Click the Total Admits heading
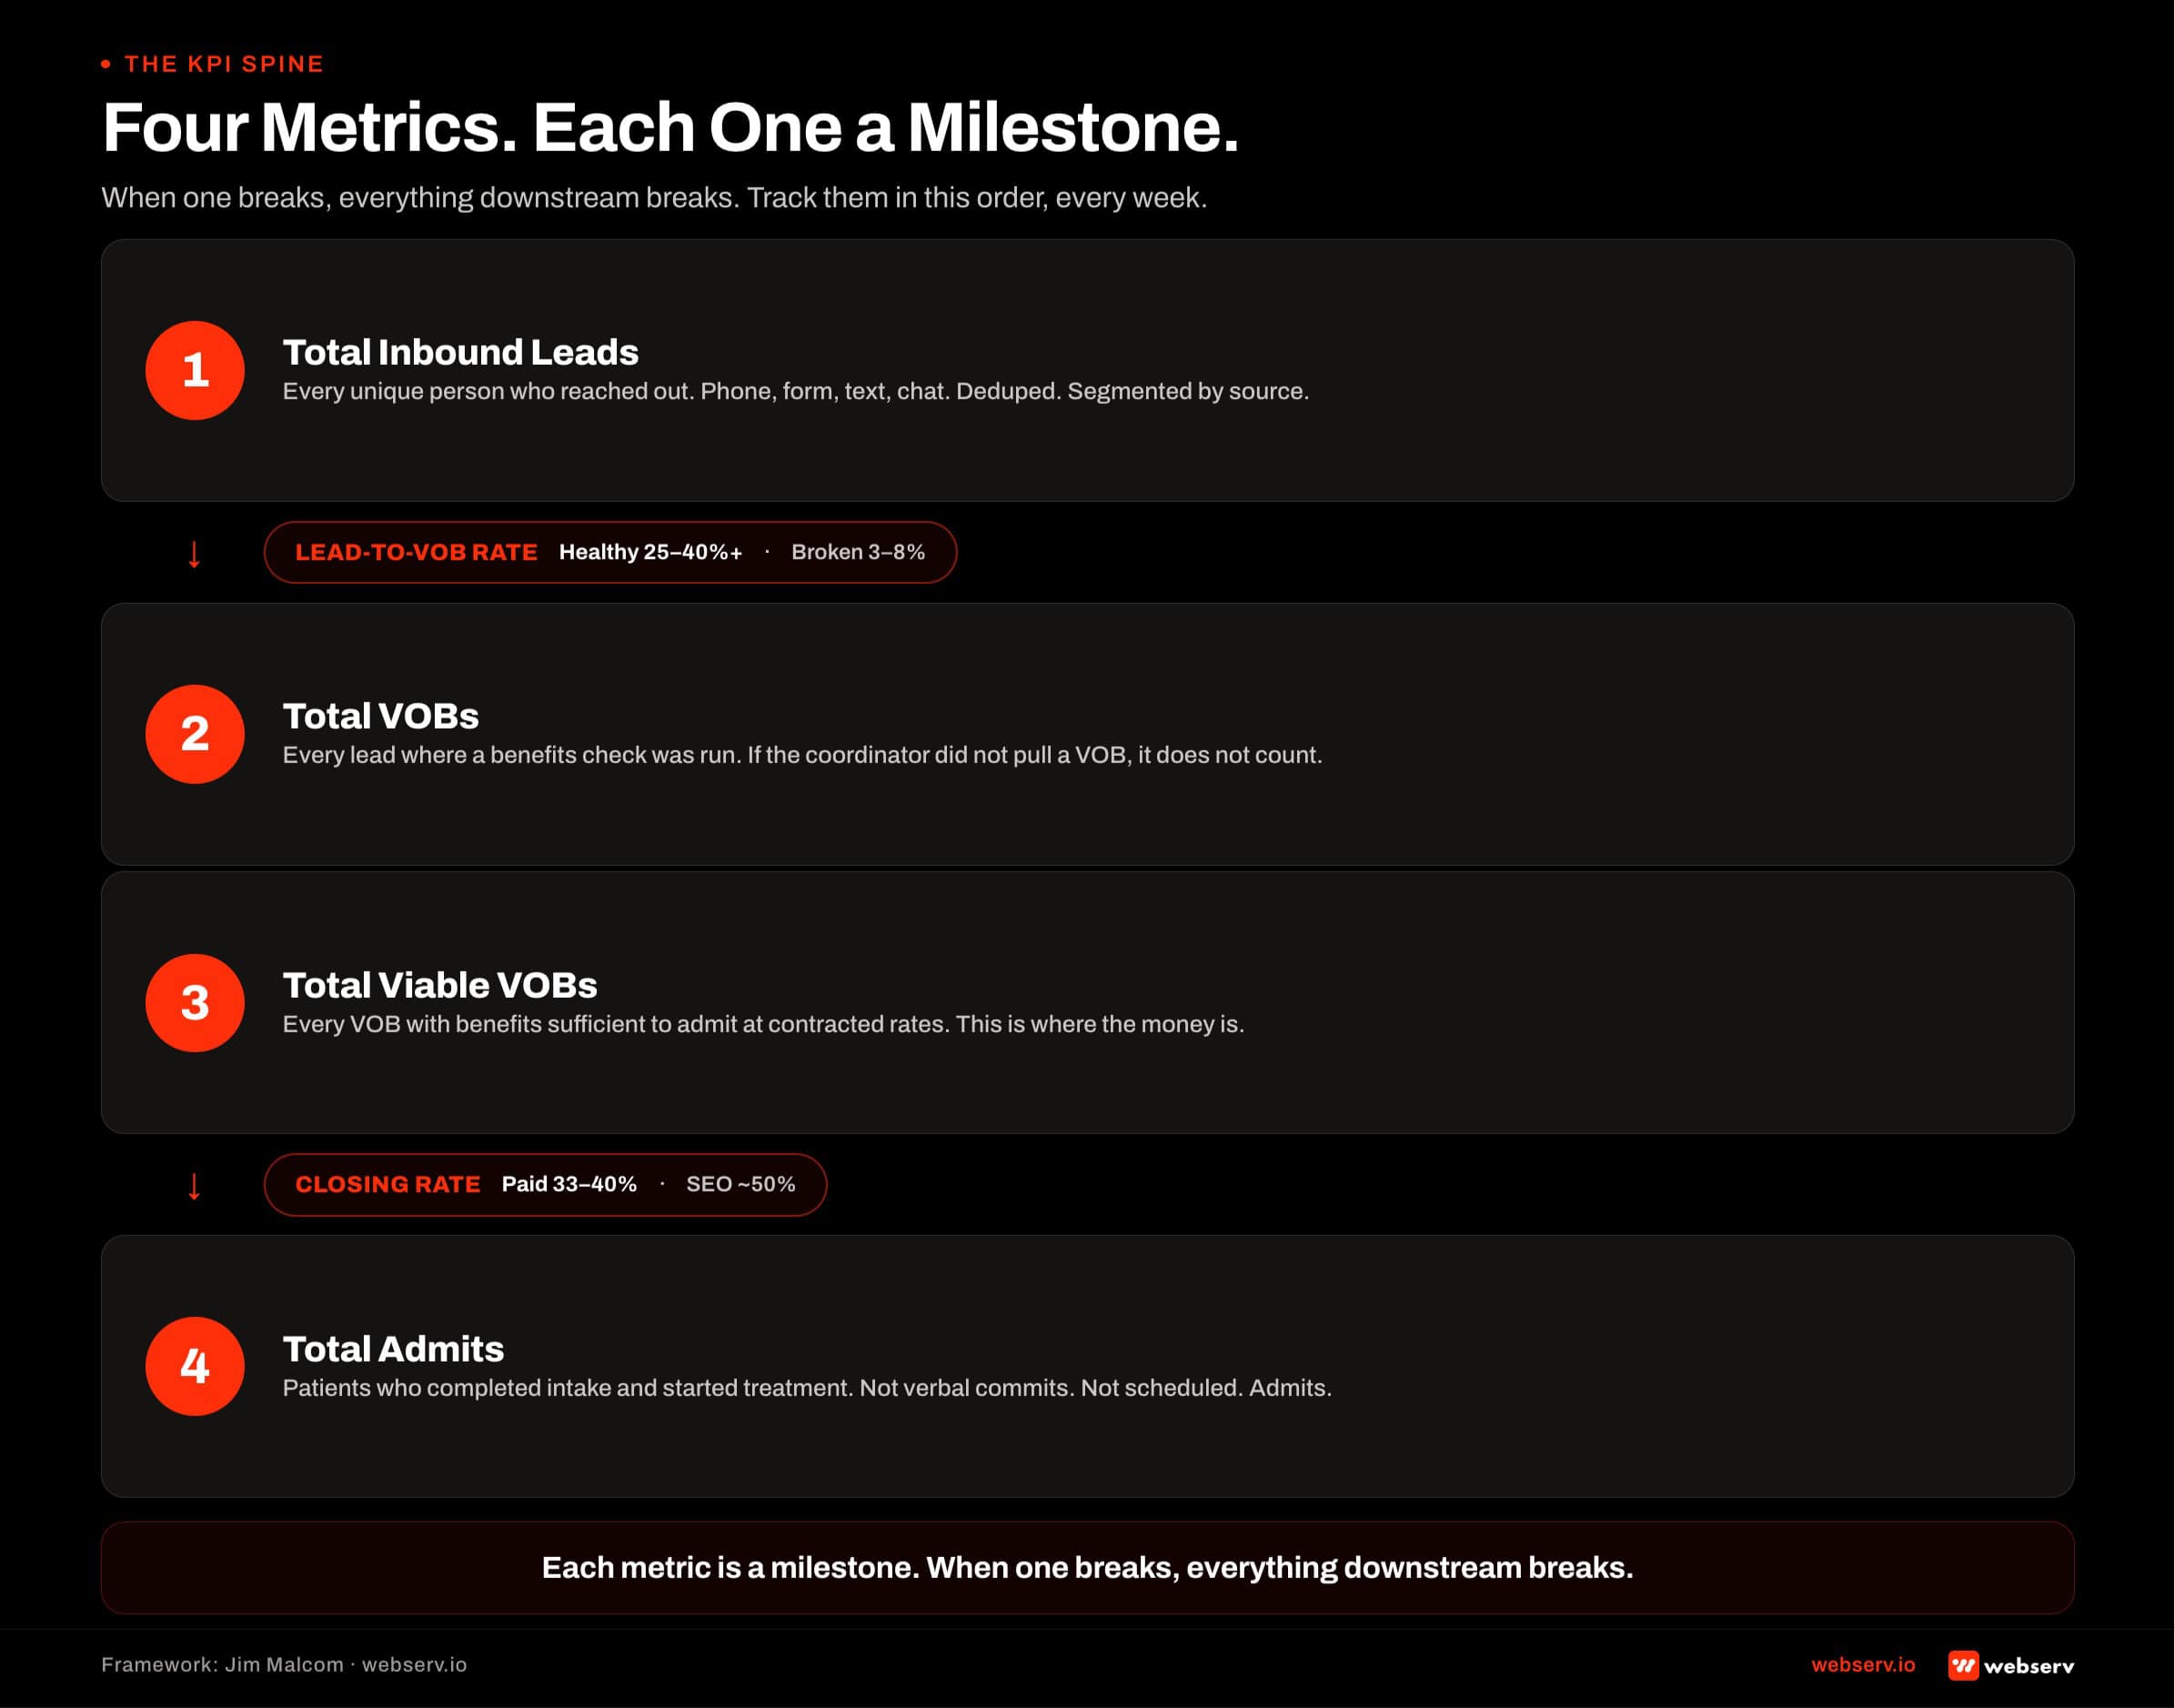The image size is (2174, 1708). tap(393, 1349)
